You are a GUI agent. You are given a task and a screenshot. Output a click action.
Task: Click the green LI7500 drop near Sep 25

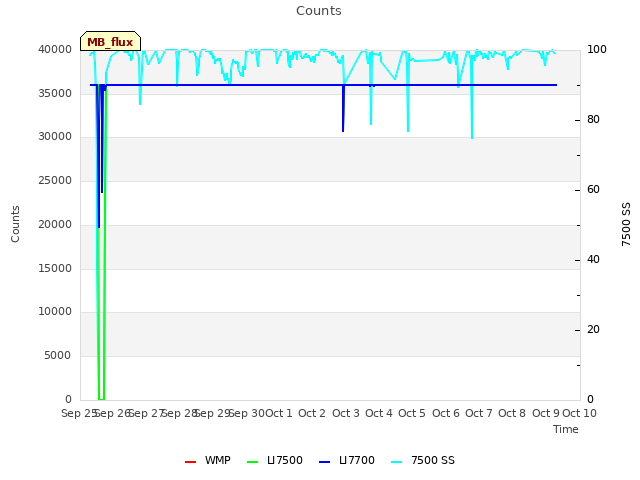101,243
